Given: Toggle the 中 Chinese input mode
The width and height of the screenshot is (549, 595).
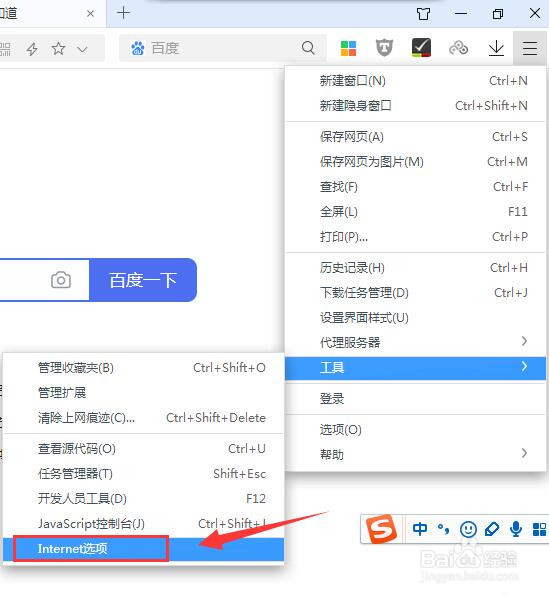Looking at the screenshot, I should point(420,529).
